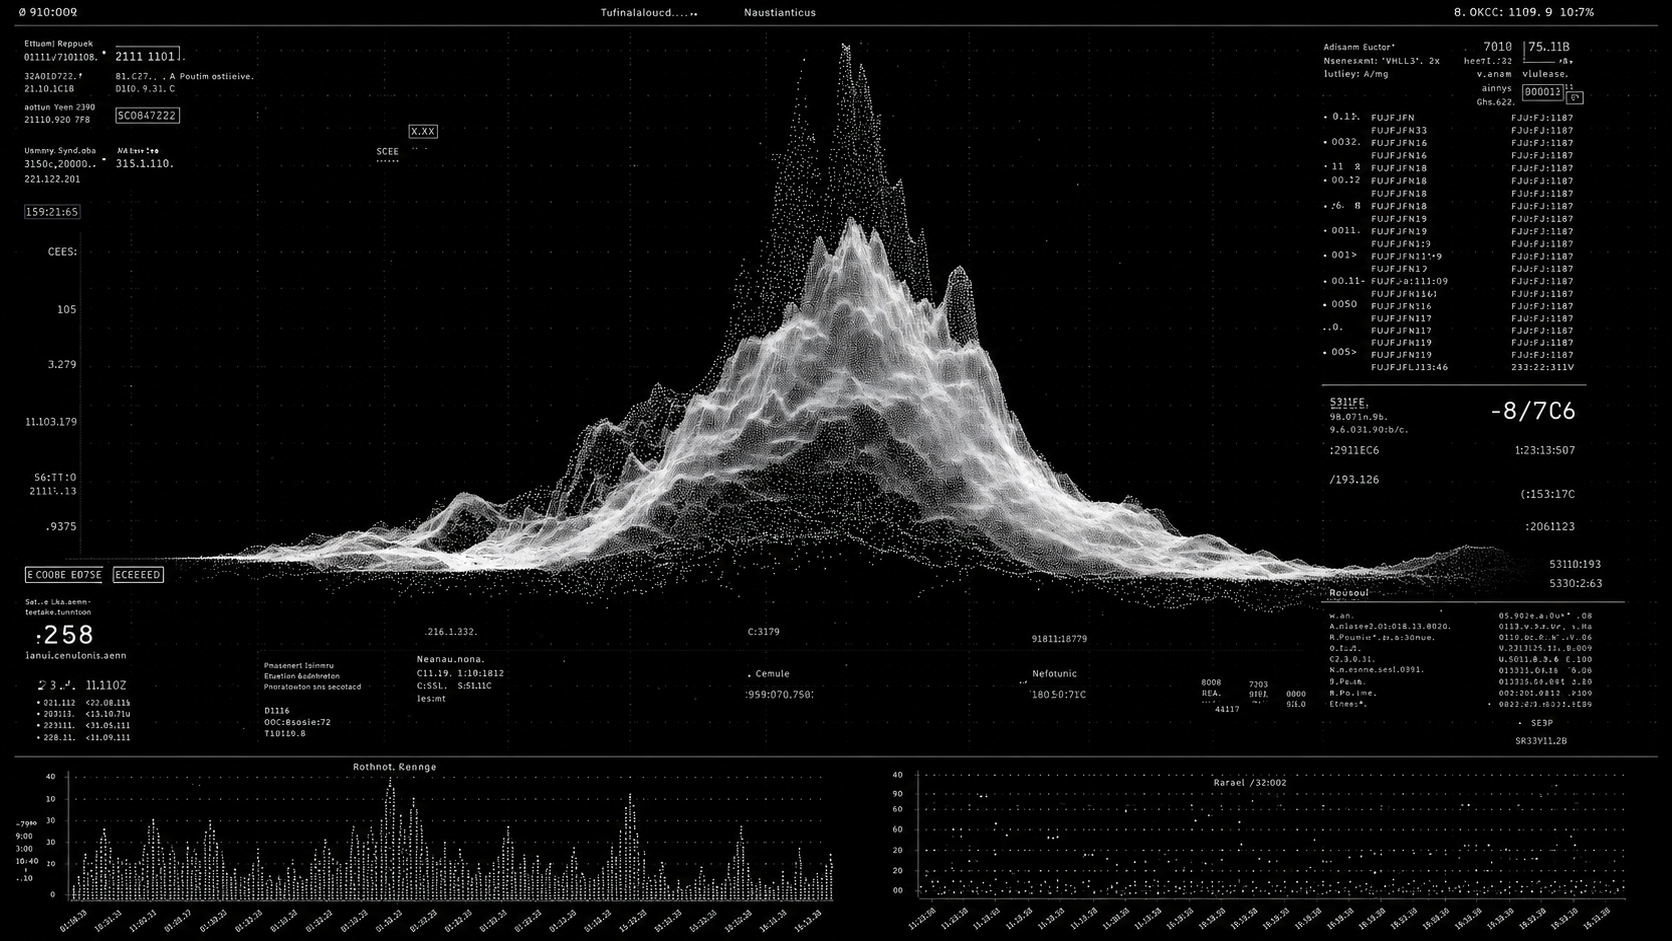The image size is (1672, 941).
Task: Click the A Poutim ostiieive text
Action: [x=210, y=76]
